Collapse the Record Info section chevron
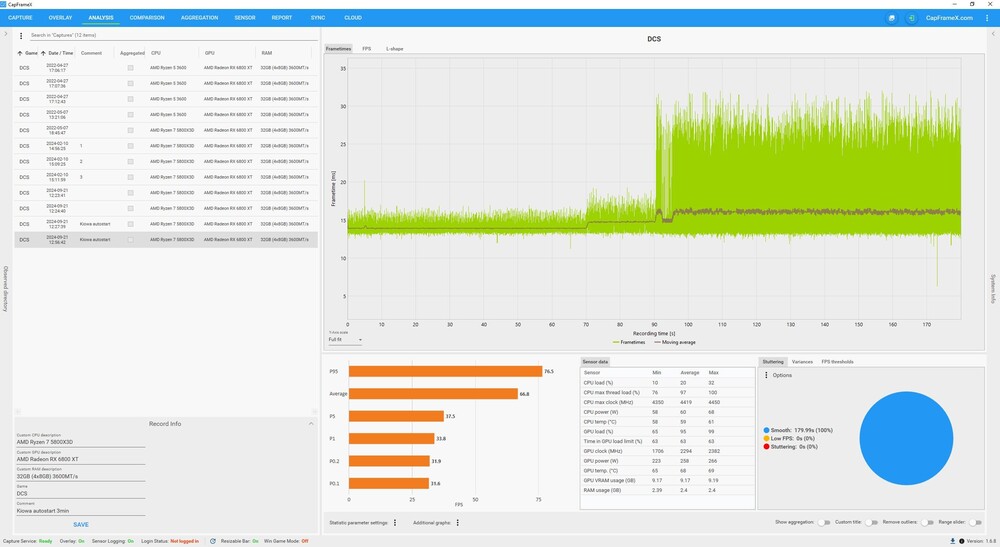 (x=311, y=423)
